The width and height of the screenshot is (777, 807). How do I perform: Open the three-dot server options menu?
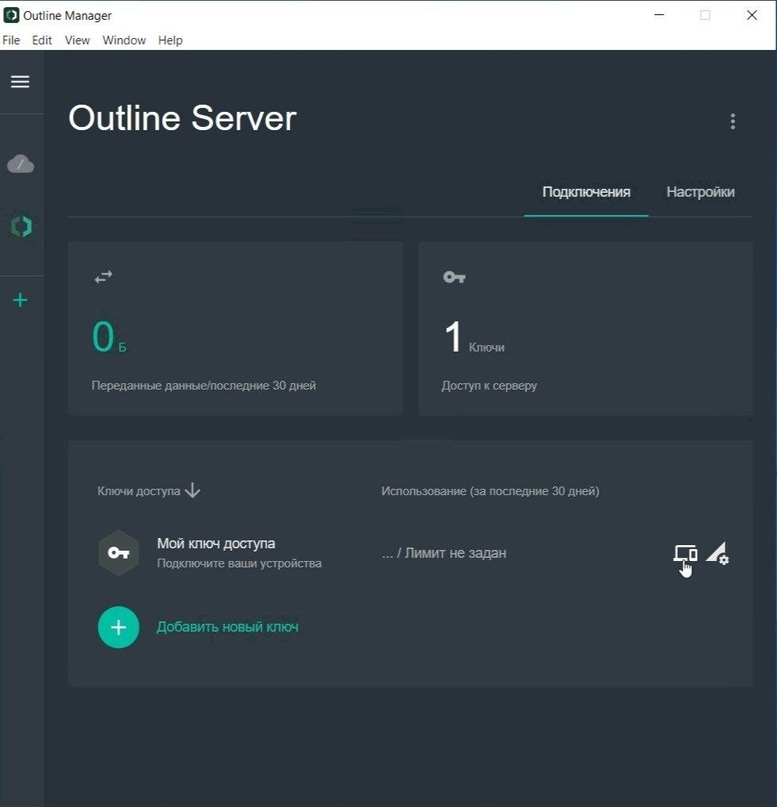pyautogui.click(x=733, y=121)
